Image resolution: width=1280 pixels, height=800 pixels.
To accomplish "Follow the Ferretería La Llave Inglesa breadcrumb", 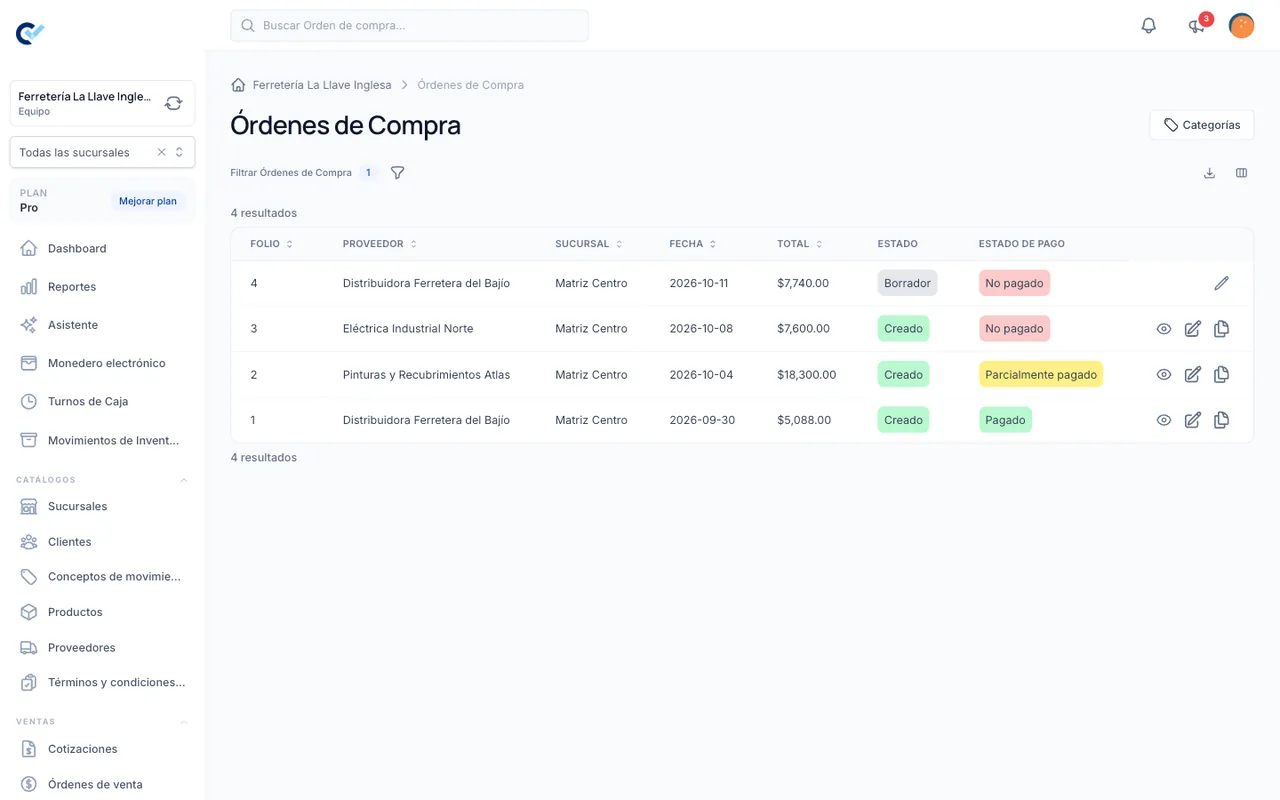I will point(322,85).
